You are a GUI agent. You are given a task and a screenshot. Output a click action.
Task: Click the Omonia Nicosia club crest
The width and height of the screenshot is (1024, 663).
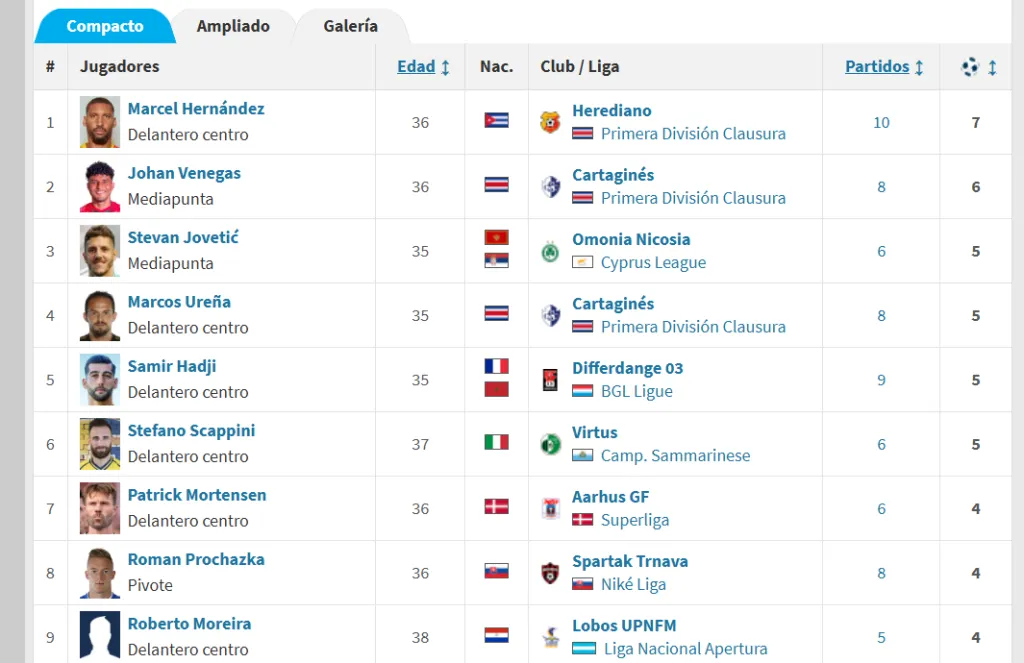point(550,251)
